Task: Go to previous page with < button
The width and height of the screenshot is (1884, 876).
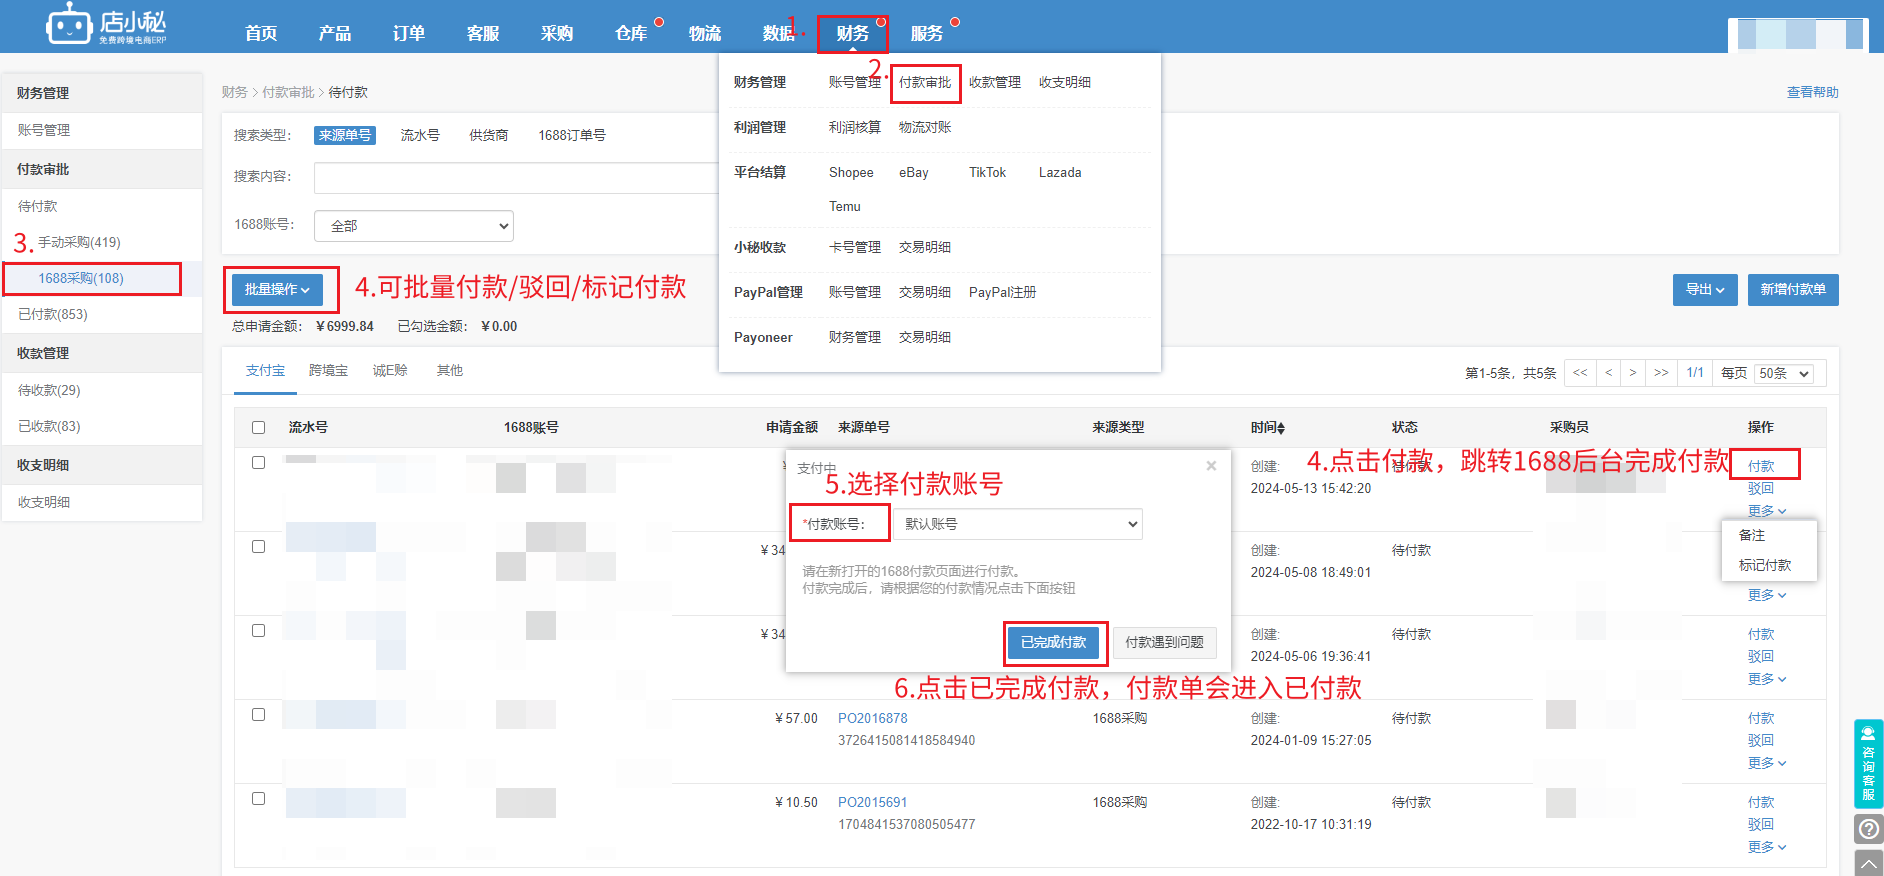Action: [1608, 373]
